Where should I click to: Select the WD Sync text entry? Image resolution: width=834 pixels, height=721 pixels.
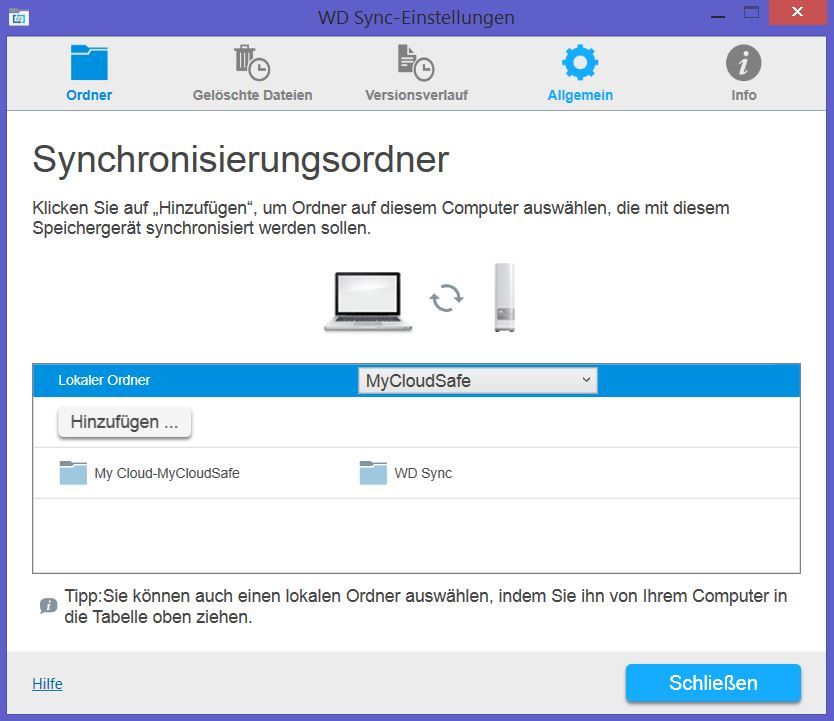(x=423, y=473)
